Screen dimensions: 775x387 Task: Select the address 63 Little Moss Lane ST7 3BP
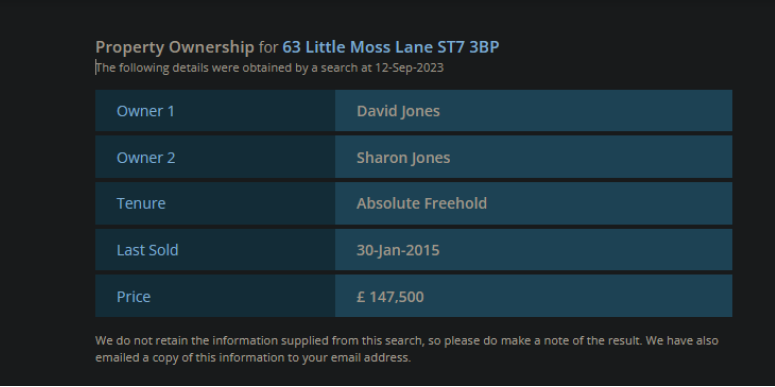pyautogui.click(x=390, y=47)
